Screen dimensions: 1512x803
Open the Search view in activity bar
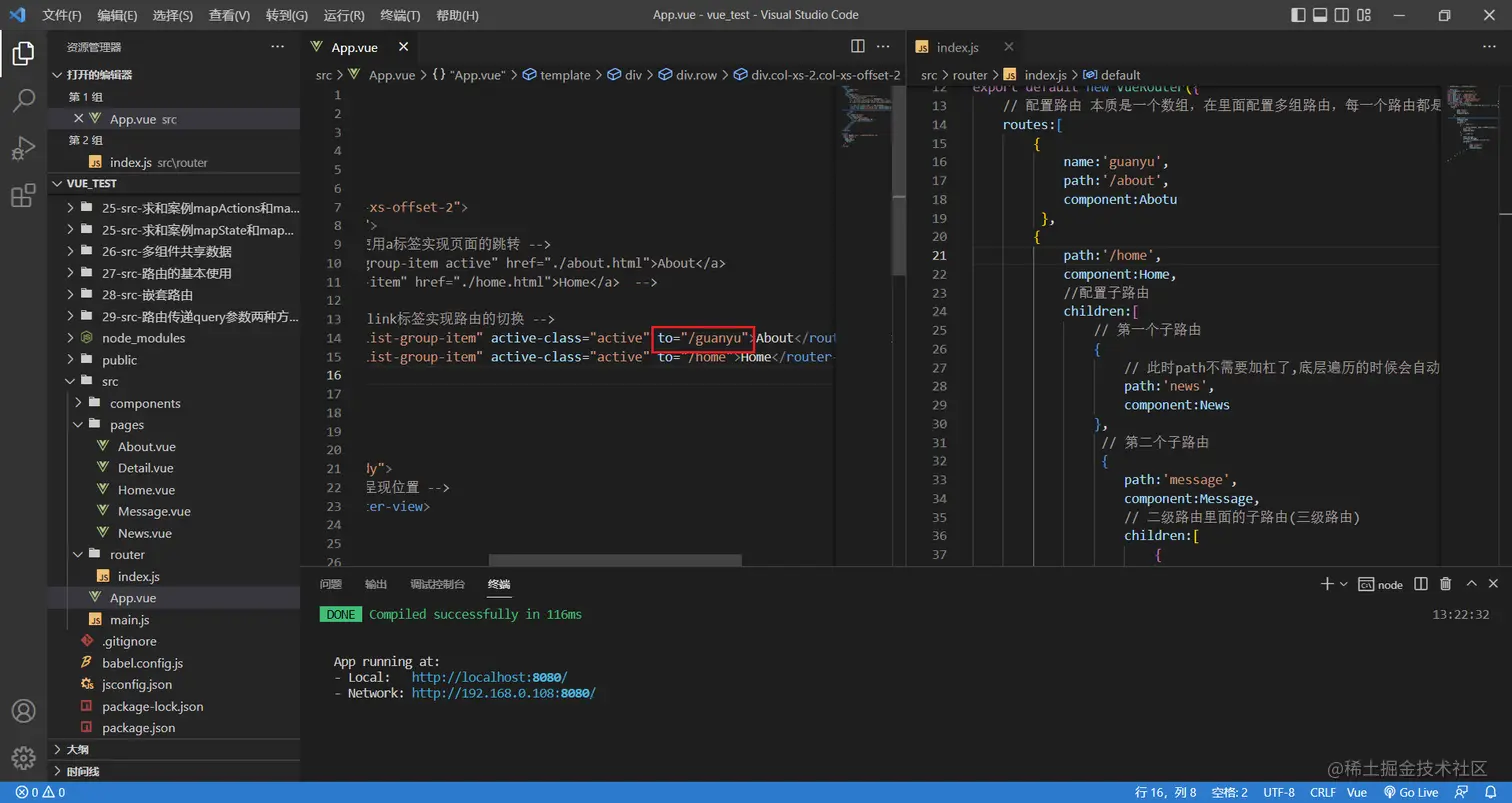tap(23, 100)
